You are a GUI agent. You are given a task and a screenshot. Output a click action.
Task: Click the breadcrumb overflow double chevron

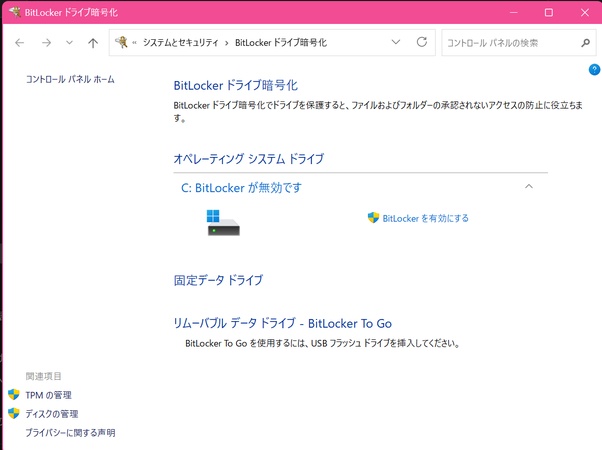point(134,43)
